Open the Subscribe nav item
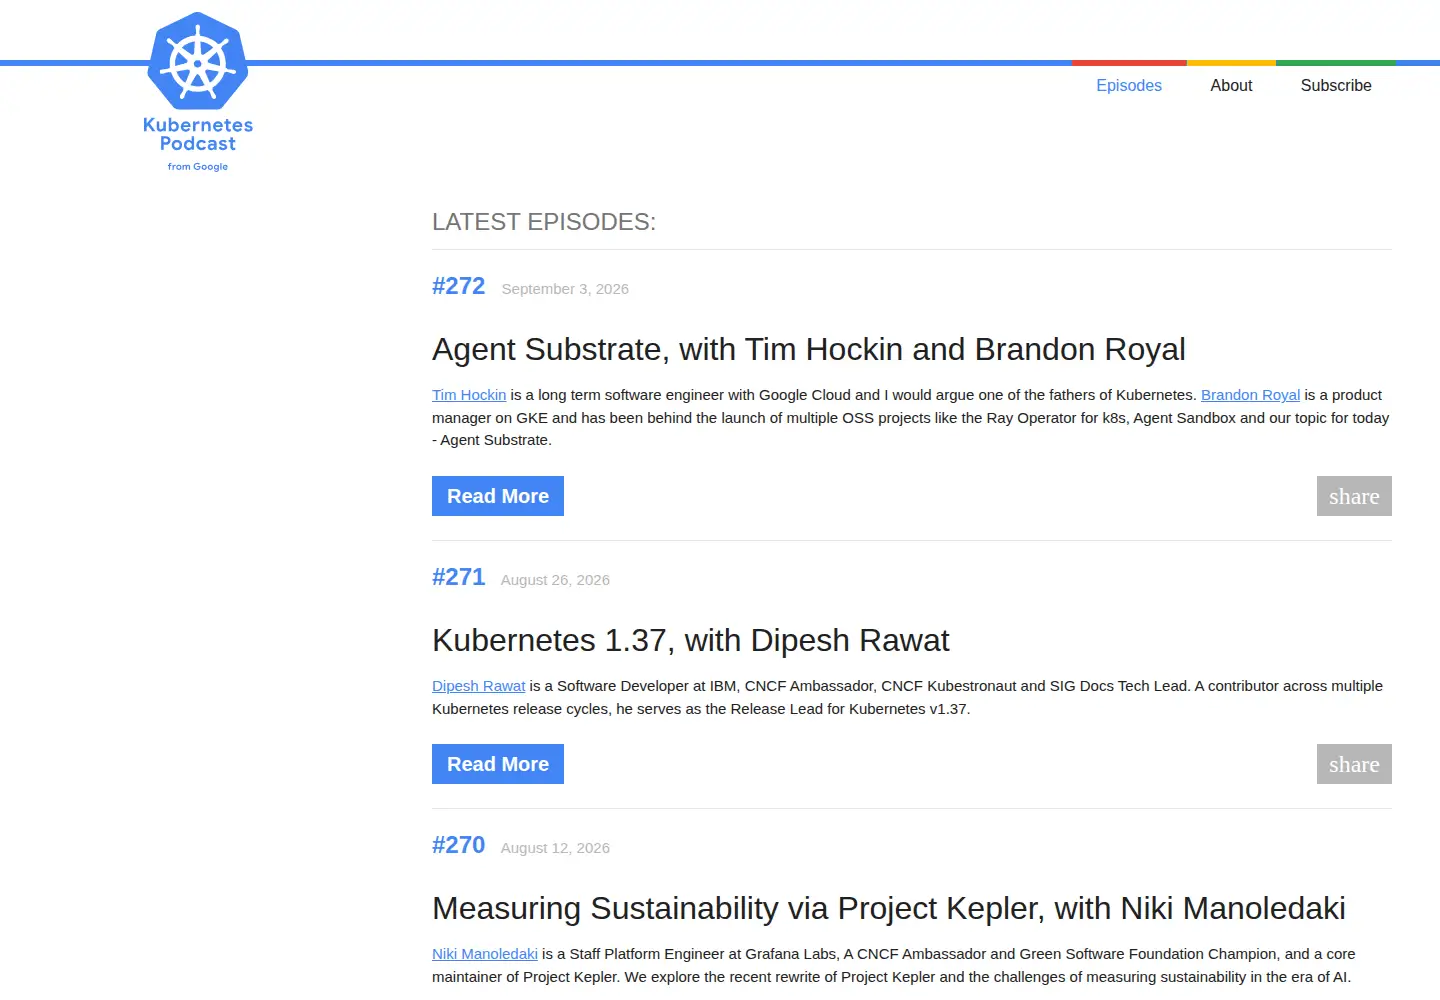Screen dimensions: 1440x1000 (1336, 86)
